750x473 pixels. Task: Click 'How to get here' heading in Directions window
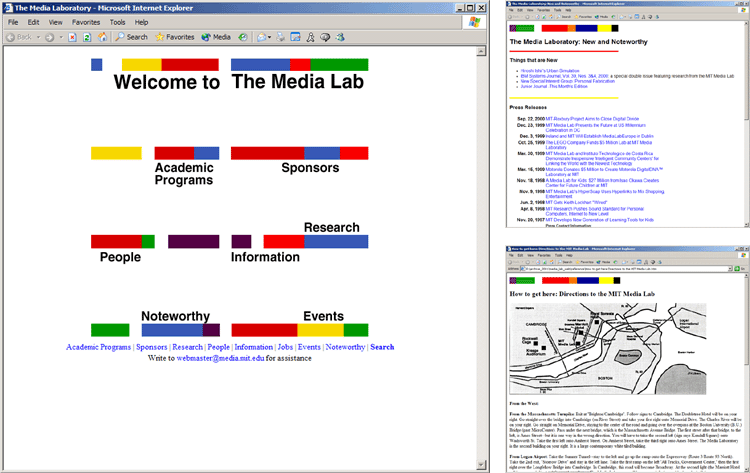pyautogui.click(x=582, y=294)
